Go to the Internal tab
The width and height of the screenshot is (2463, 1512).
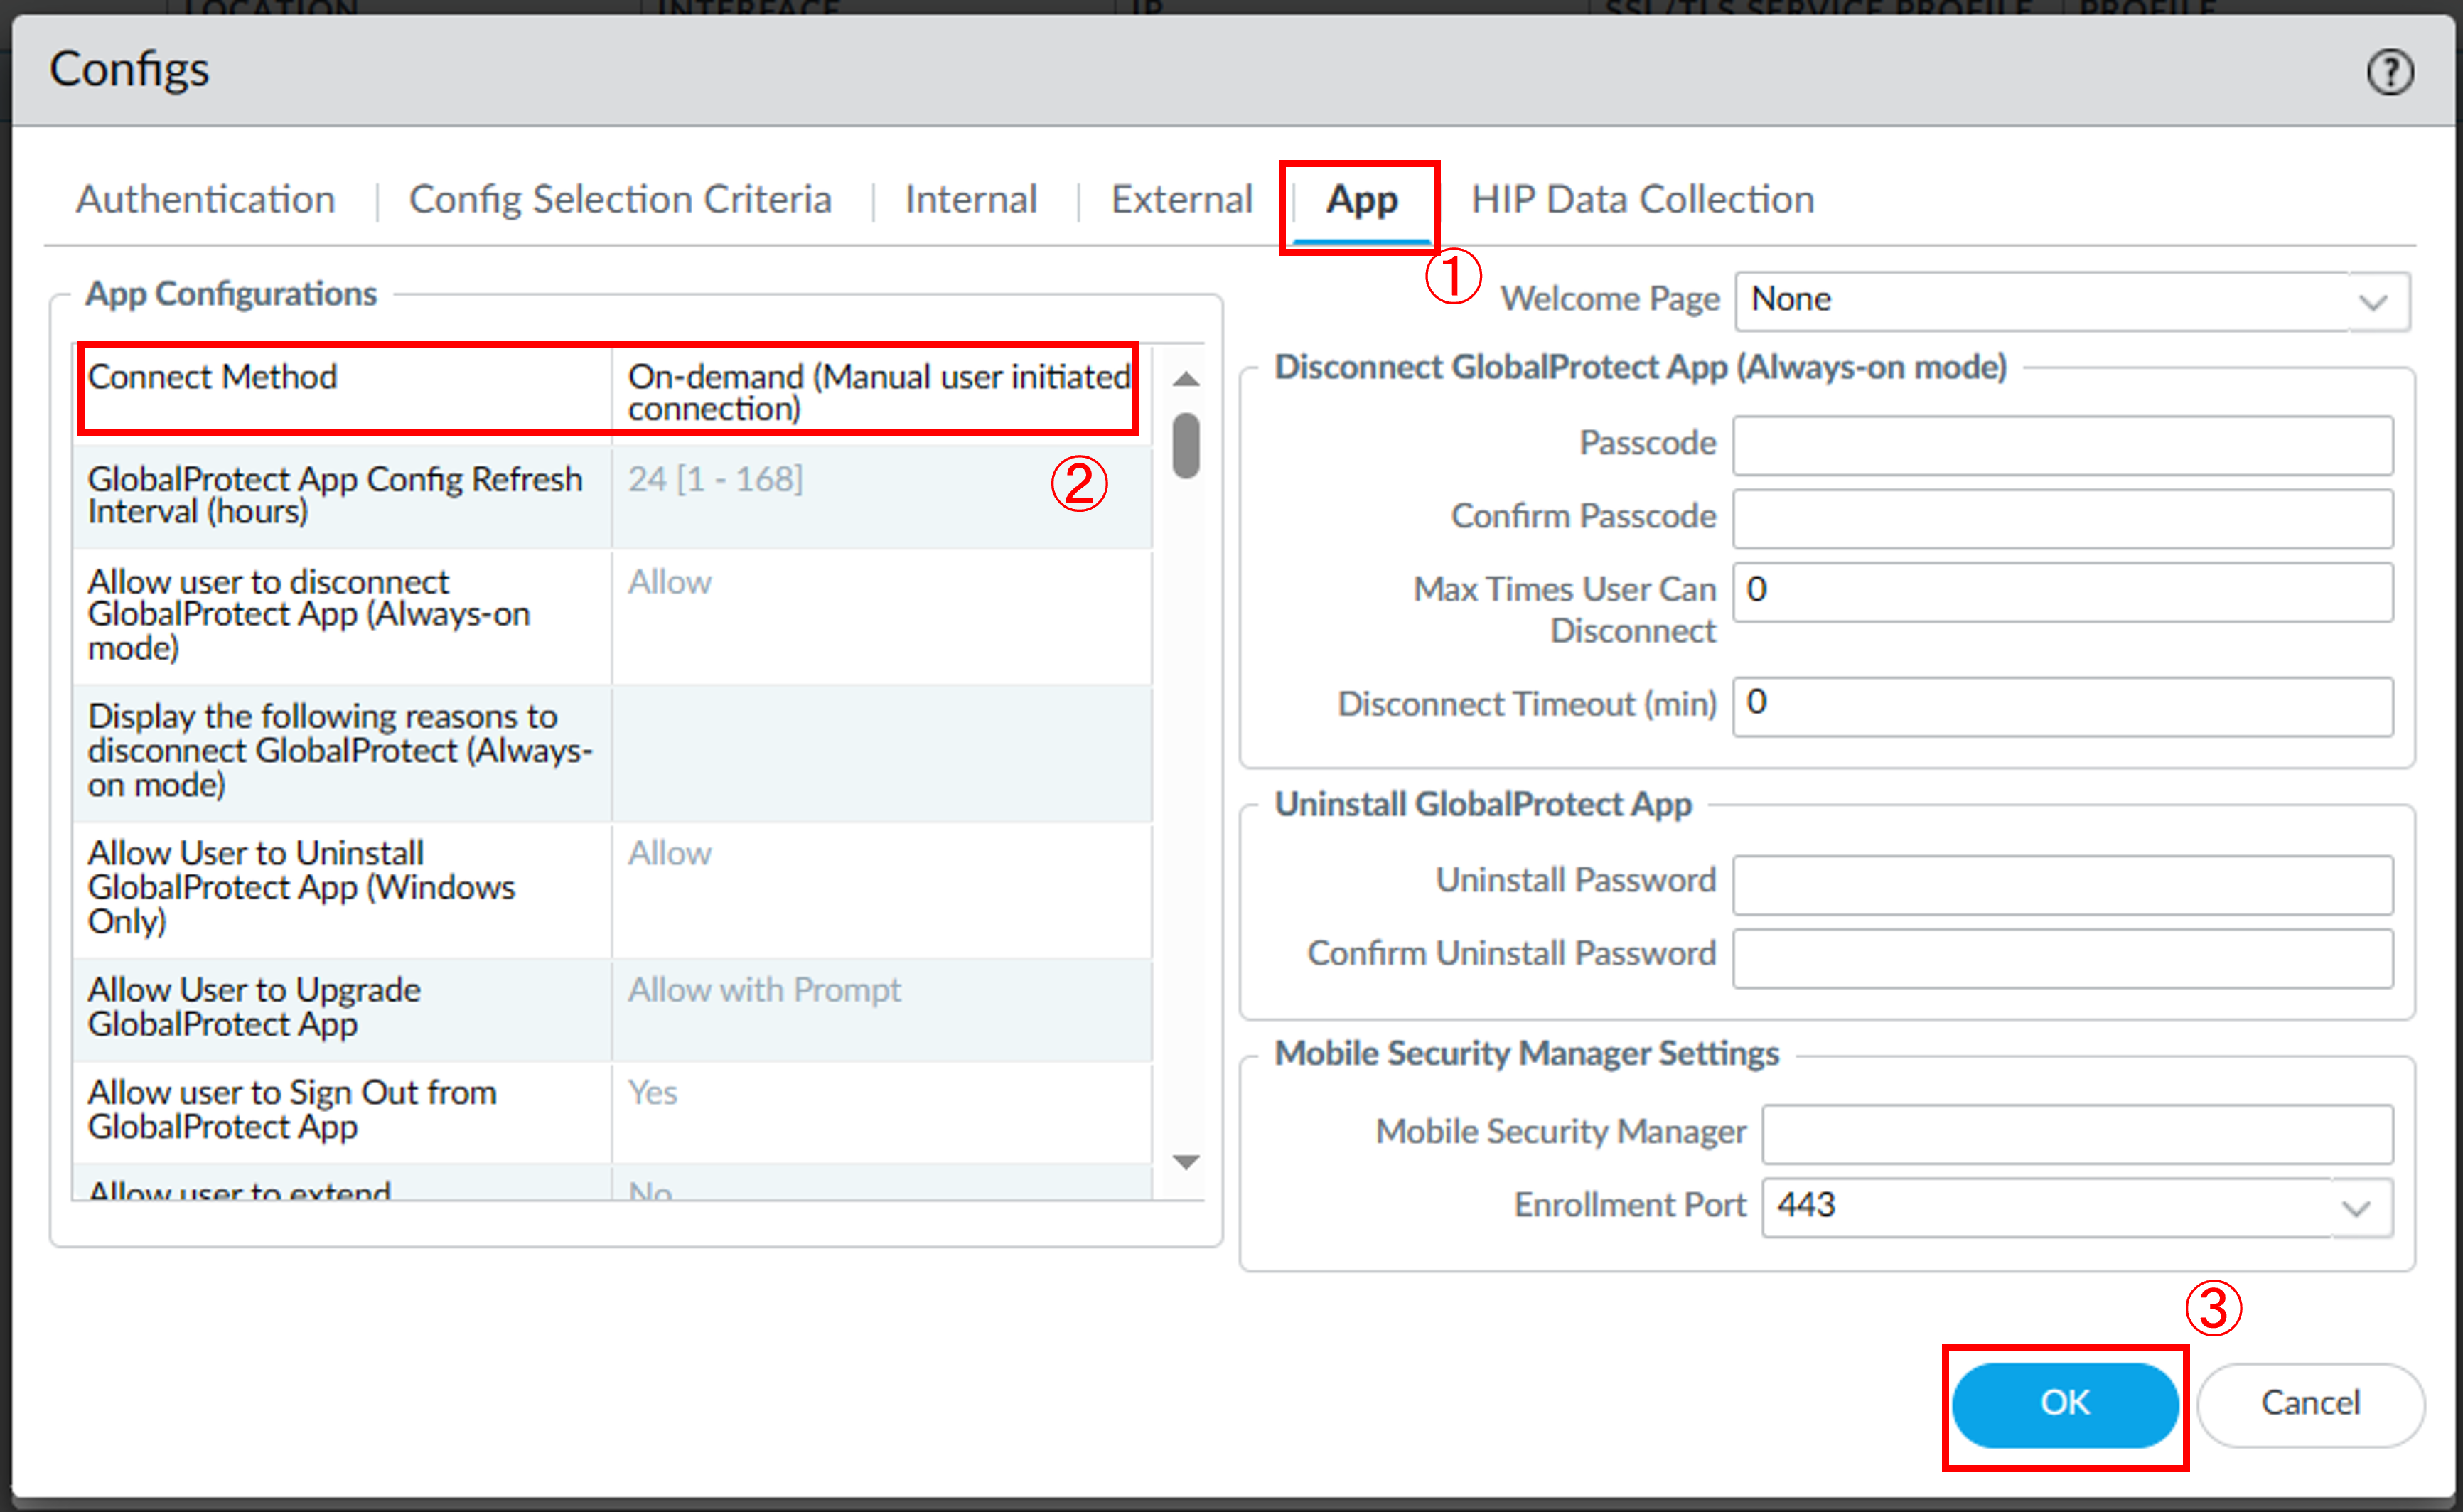[x=970, y=200]
